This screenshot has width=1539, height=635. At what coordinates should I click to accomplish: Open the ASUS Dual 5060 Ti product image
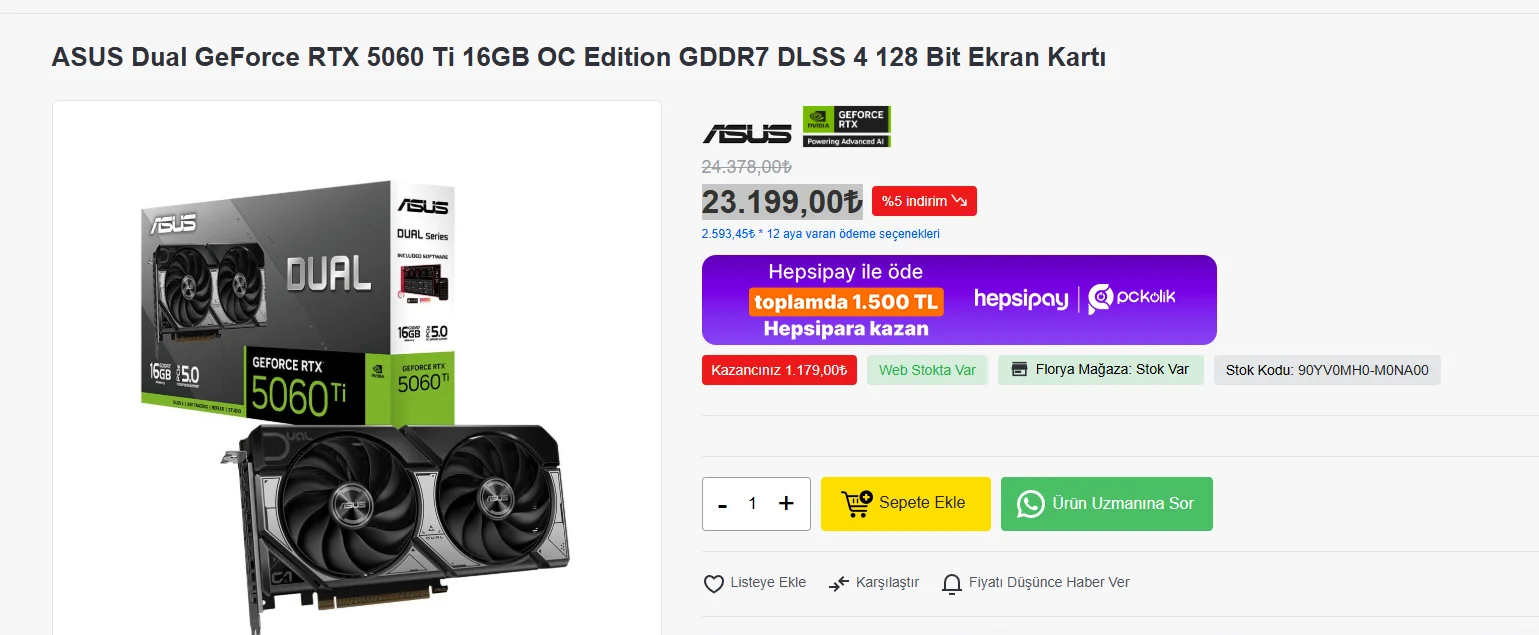tap(357, 400)
